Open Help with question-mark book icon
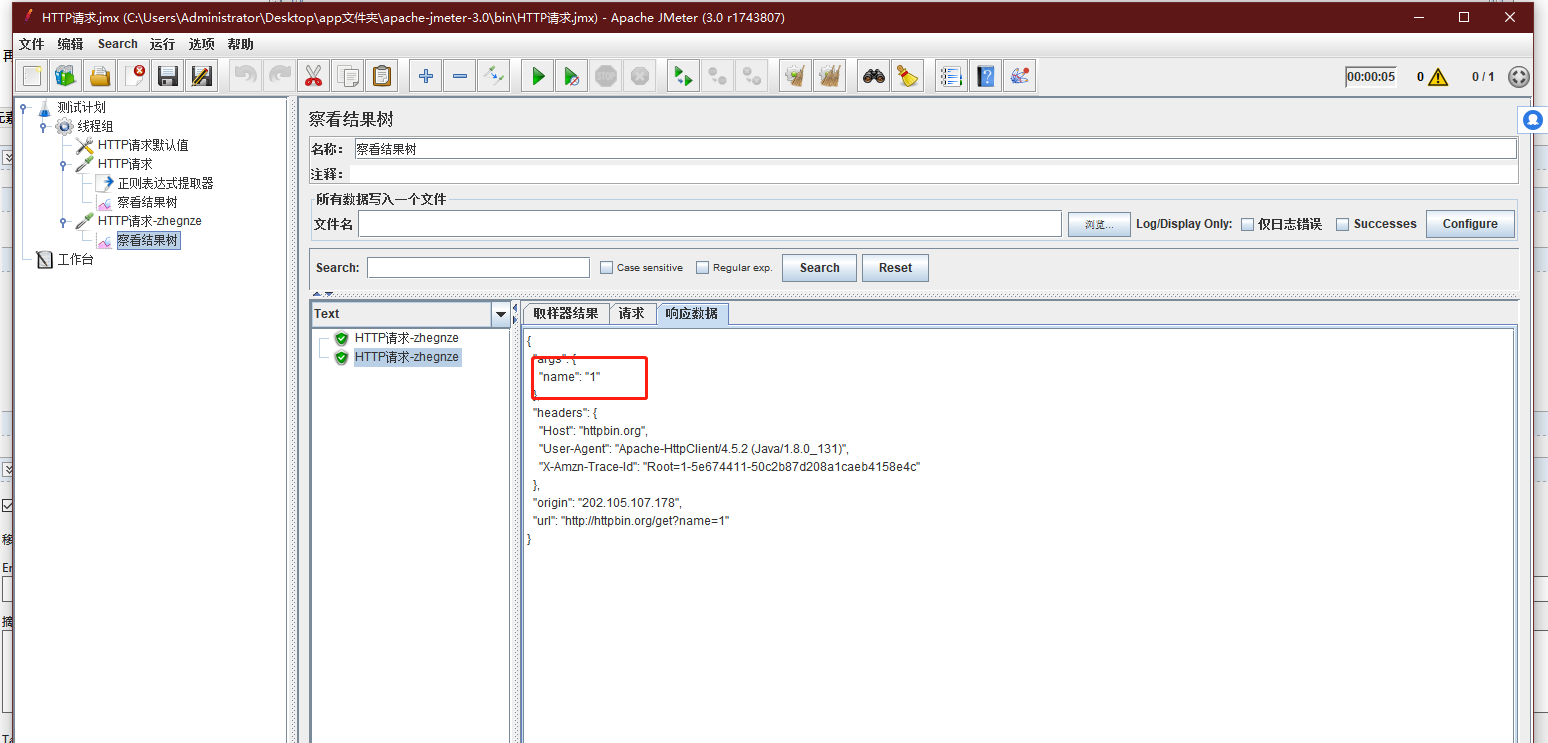Viewport: 1548px width, 743px height. click(985, 76)
